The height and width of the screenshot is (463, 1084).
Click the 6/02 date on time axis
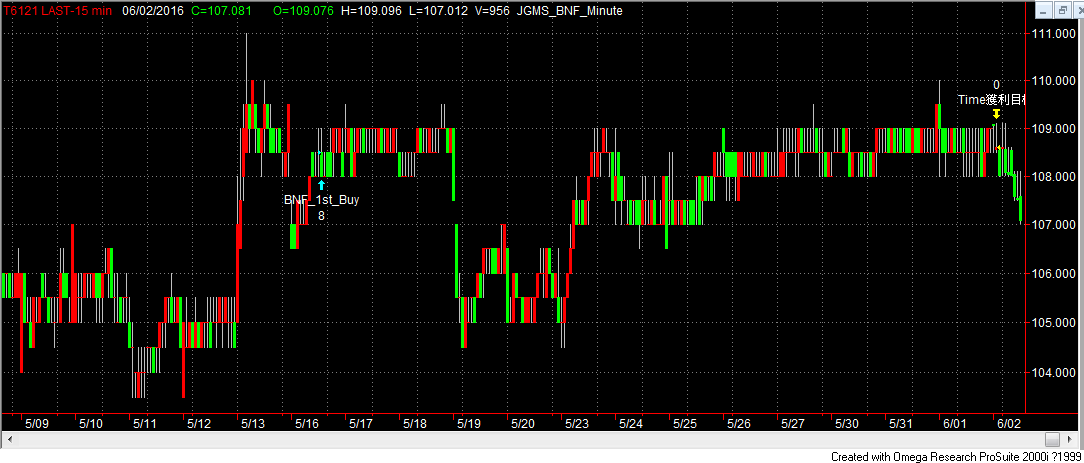1008,424
